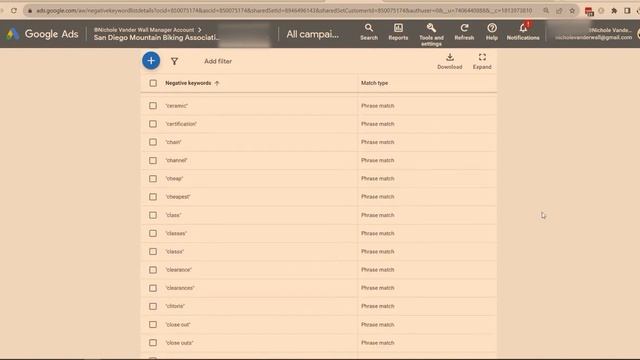Check the 'certification' keyword row

click(153, 124)
